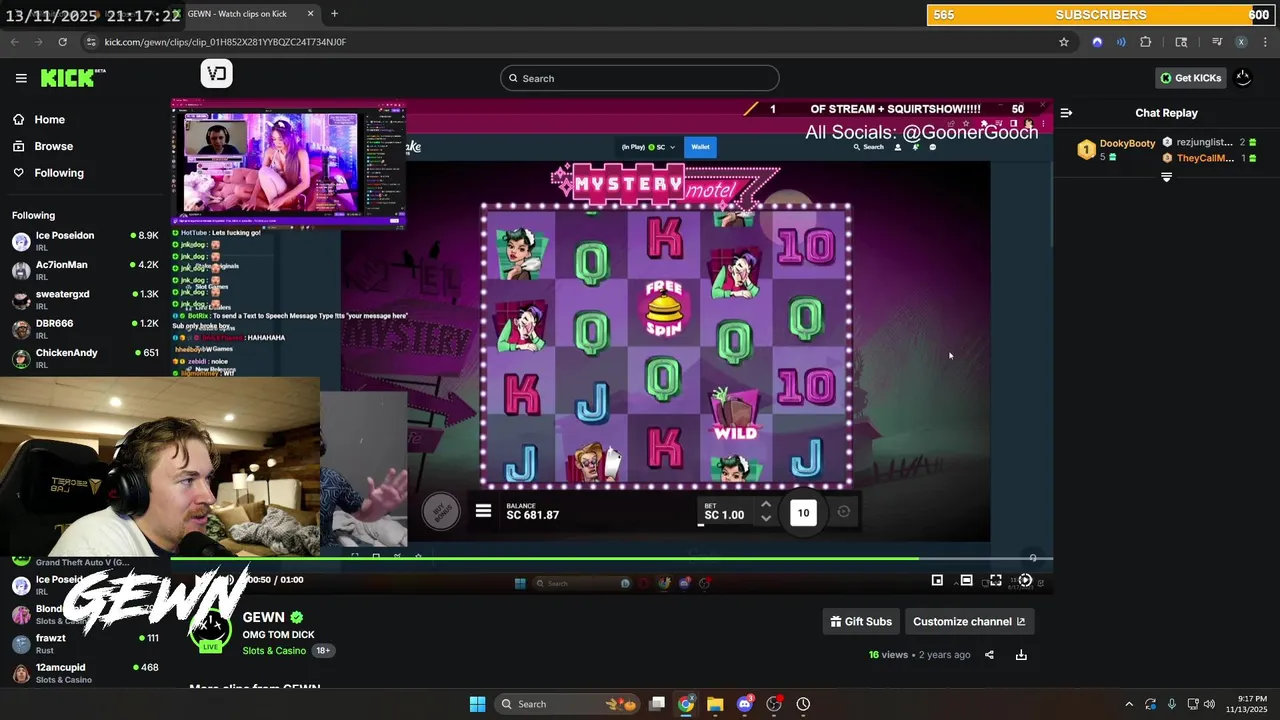Focus the Kick search field

click(640, 78)
